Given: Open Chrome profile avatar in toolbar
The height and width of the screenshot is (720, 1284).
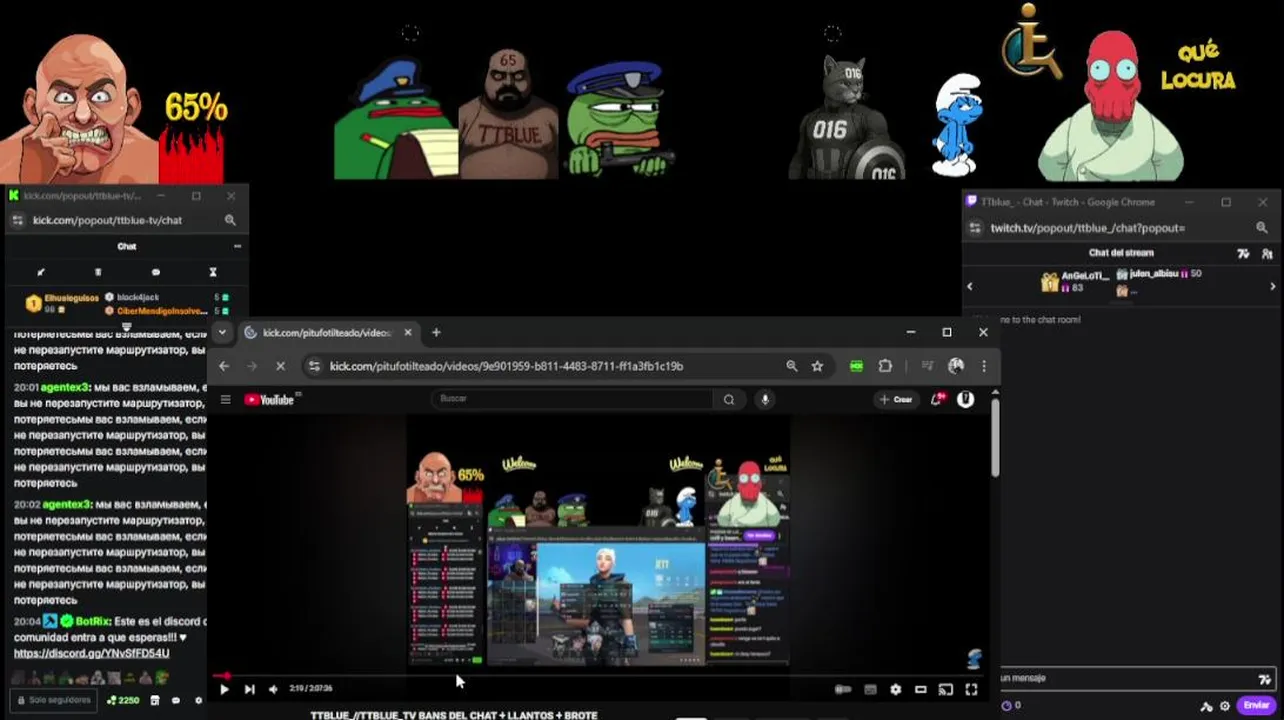Looking at the screenshot, I should [x=956, y=366].
